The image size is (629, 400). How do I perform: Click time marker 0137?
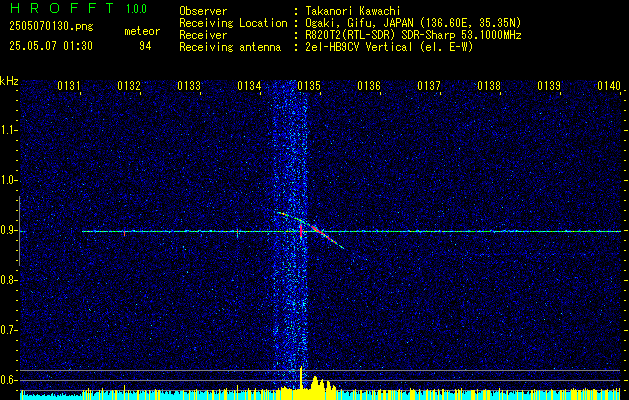pos(429,86)
